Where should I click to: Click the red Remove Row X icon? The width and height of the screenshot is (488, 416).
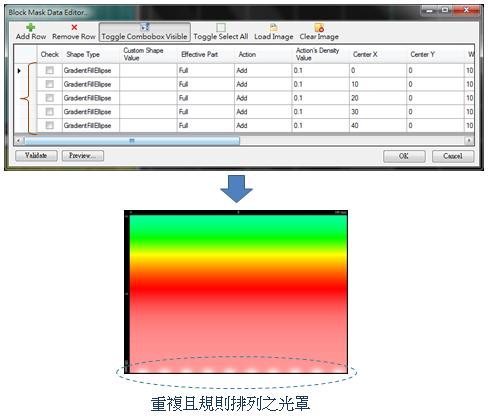click(74, 27)
